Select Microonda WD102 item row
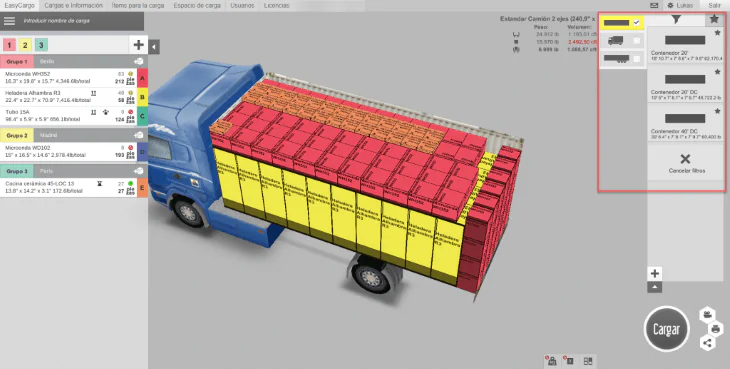 [68, 152]
